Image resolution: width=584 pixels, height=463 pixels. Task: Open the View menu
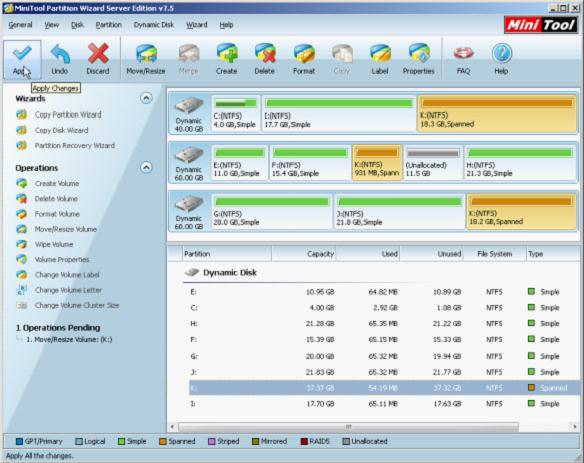tap(51, 25)
